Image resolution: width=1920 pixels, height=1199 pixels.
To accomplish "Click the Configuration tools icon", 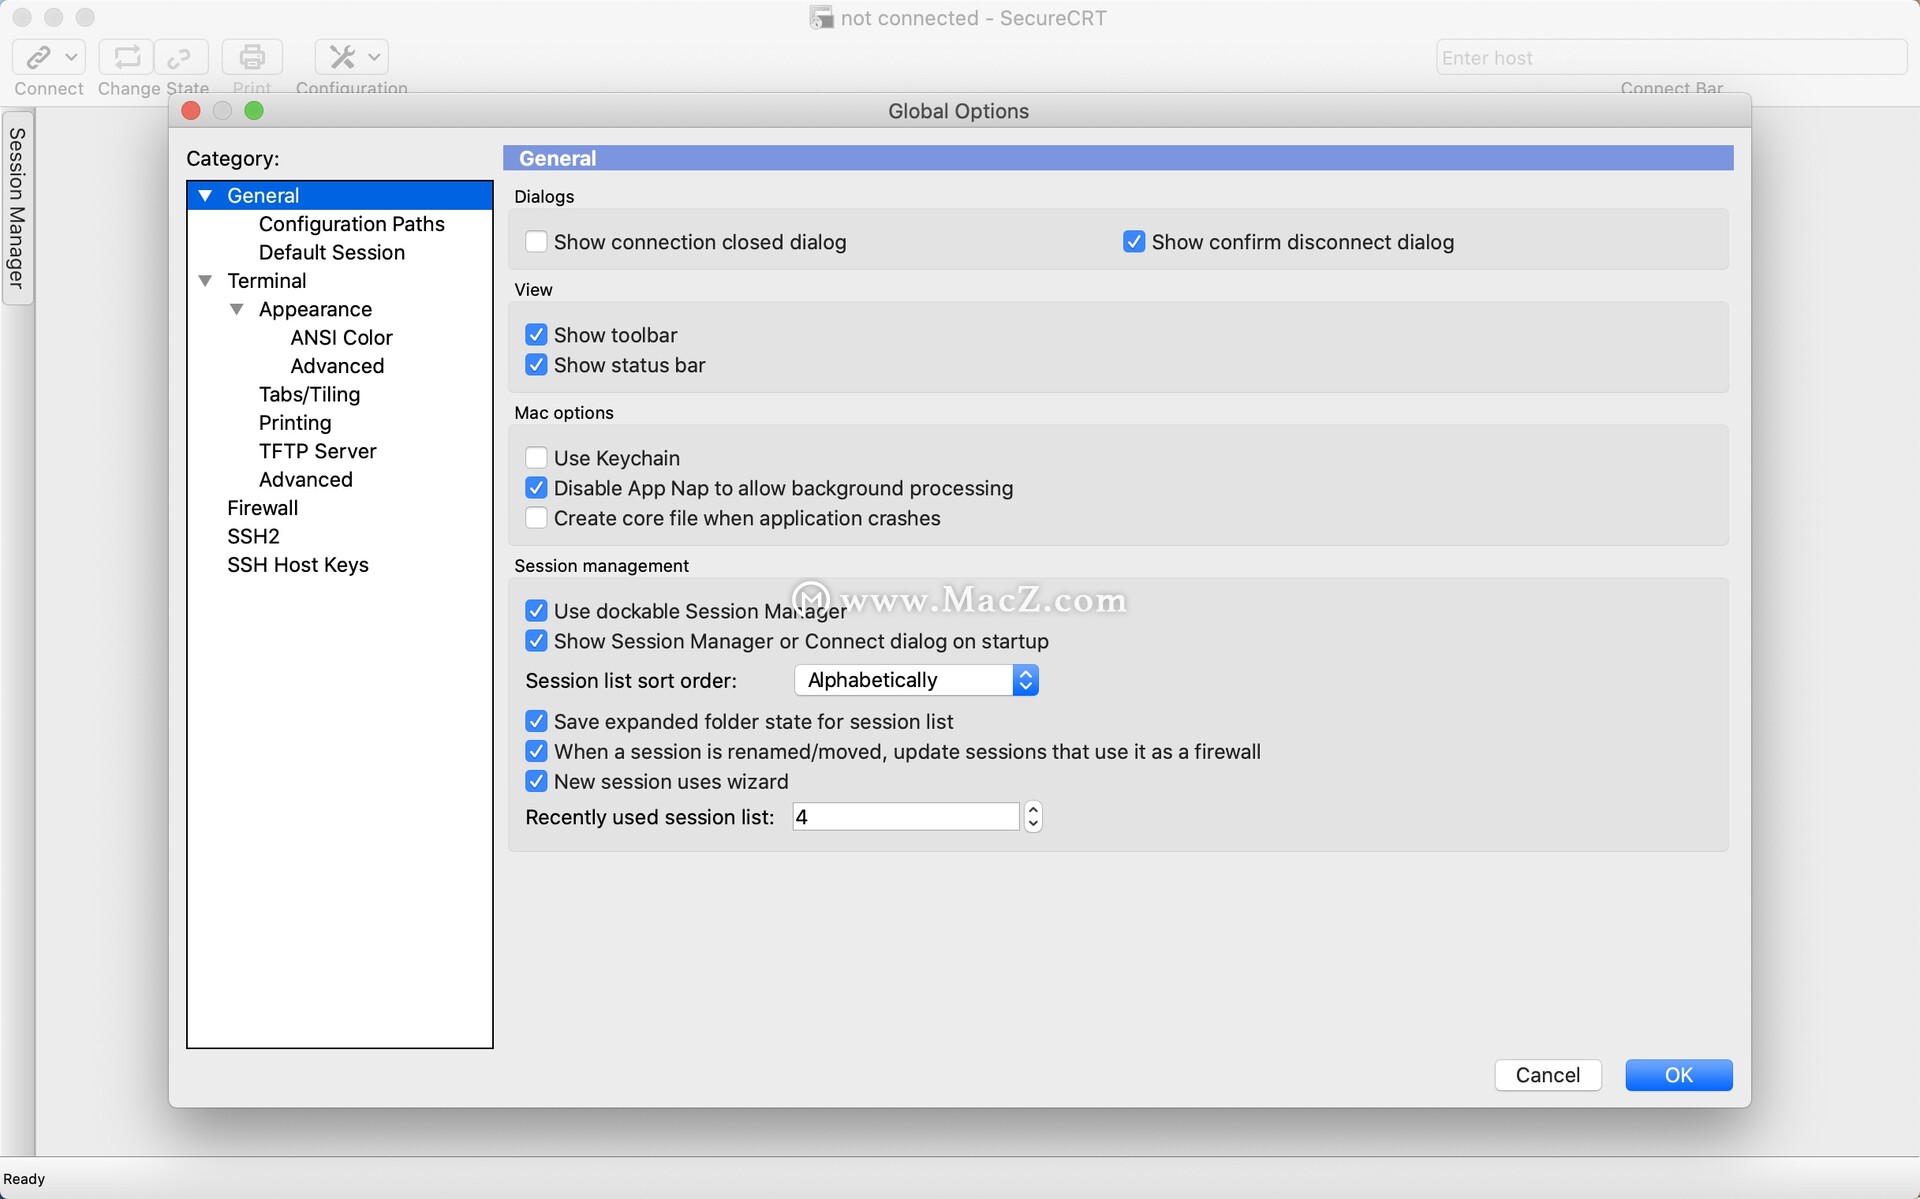I will (342, 57).
